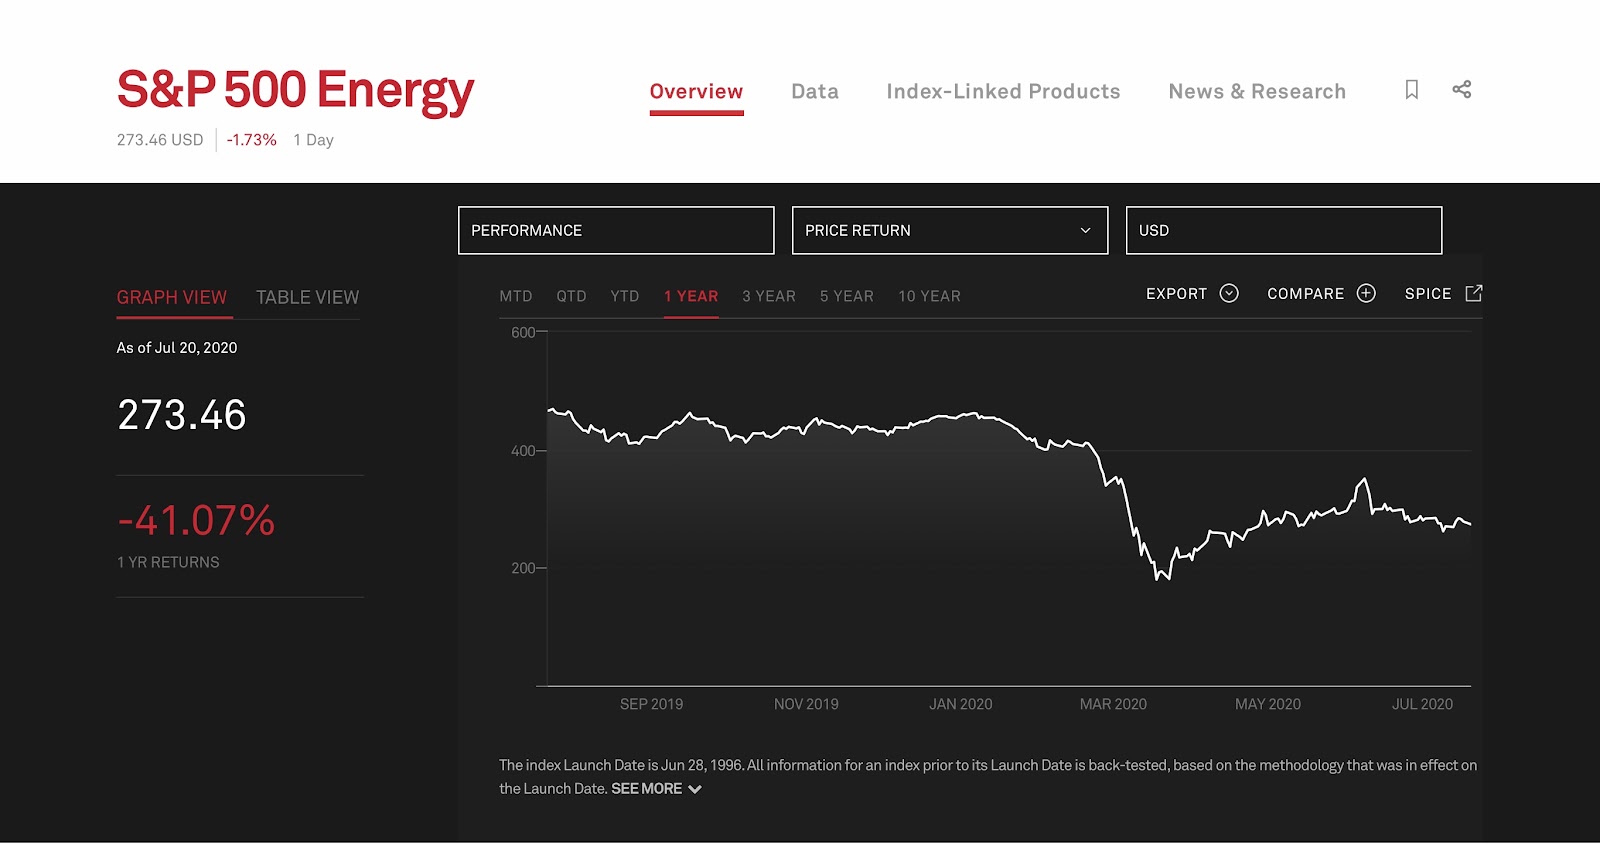Click the S&P 500 Energy title

tap(295, 91)
